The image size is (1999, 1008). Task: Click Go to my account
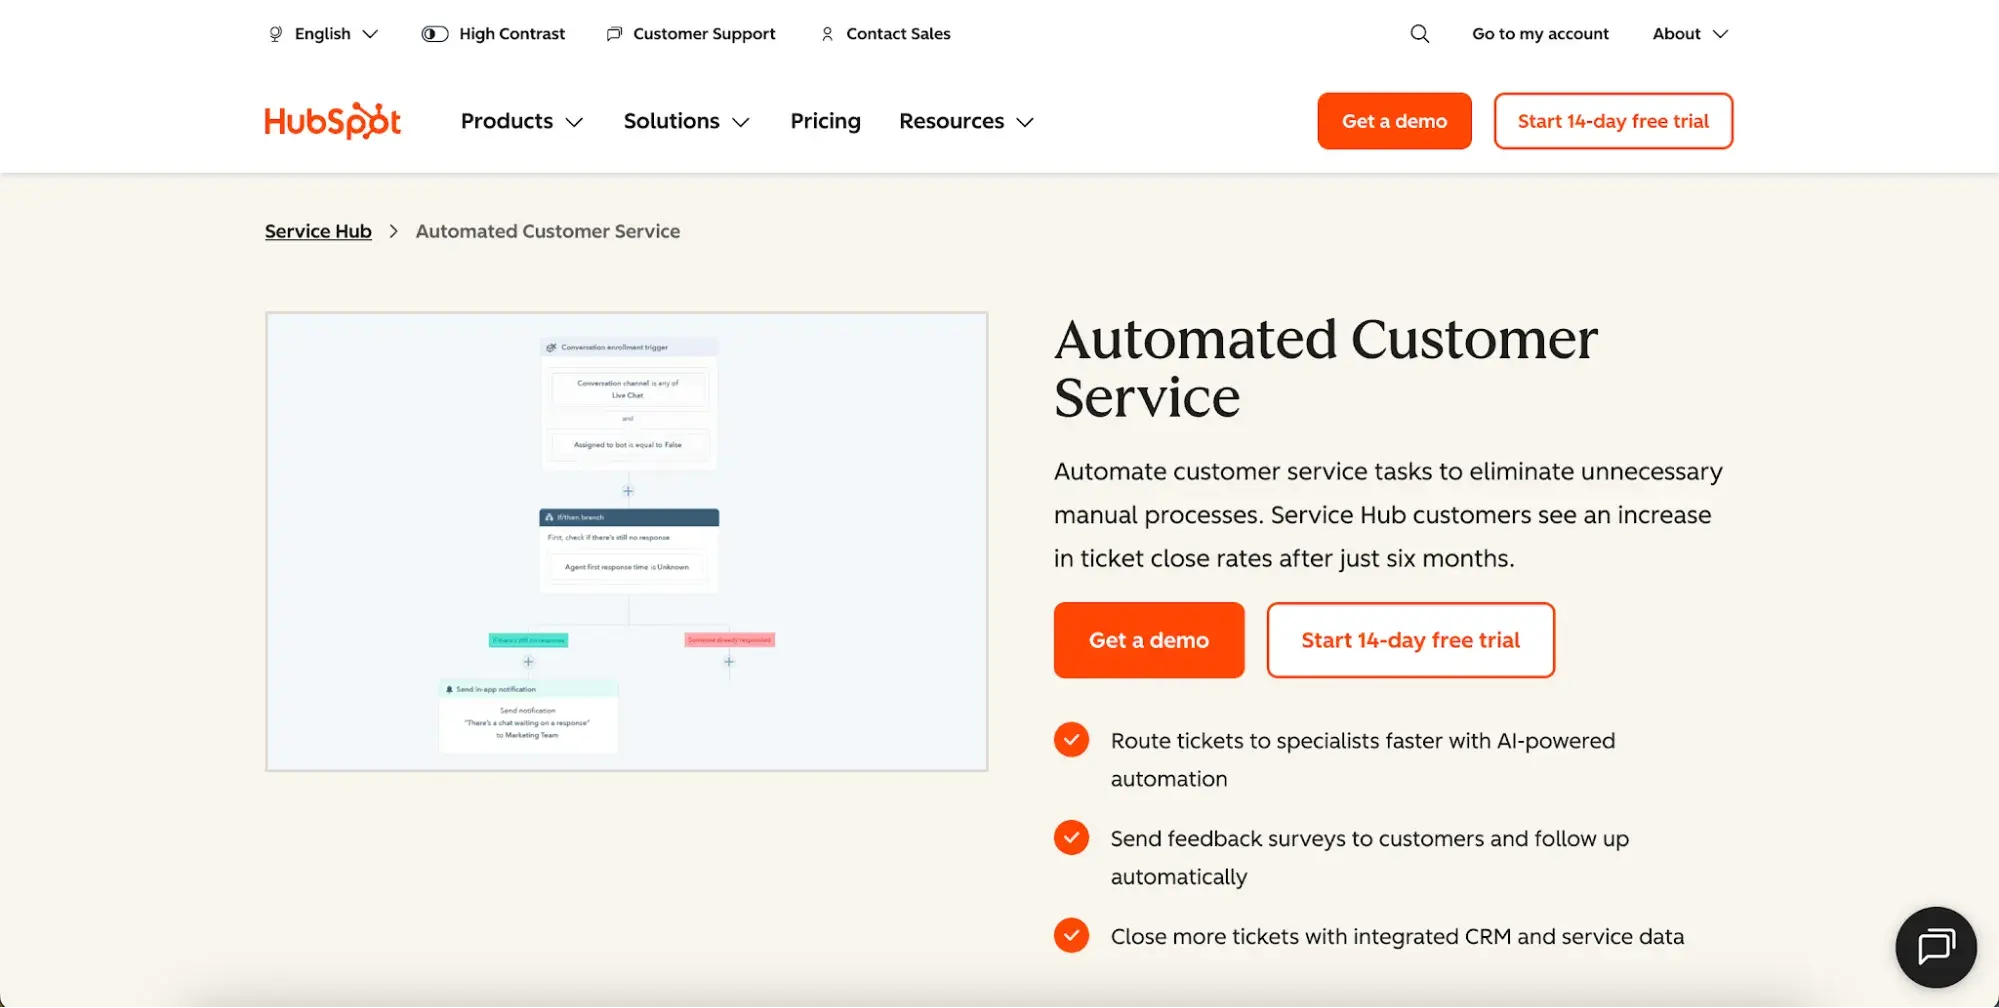coord(1540,34)
